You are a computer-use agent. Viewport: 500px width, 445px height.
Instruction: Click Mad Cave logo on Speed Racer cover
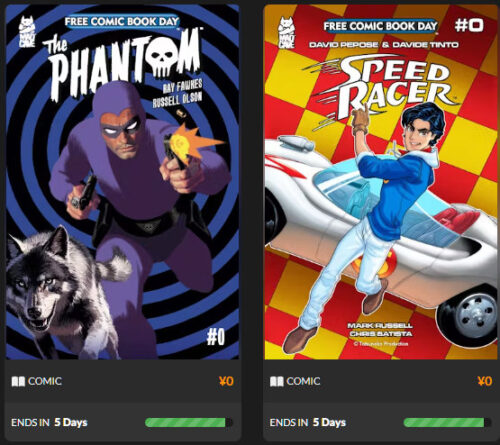(x=287, y=32)
